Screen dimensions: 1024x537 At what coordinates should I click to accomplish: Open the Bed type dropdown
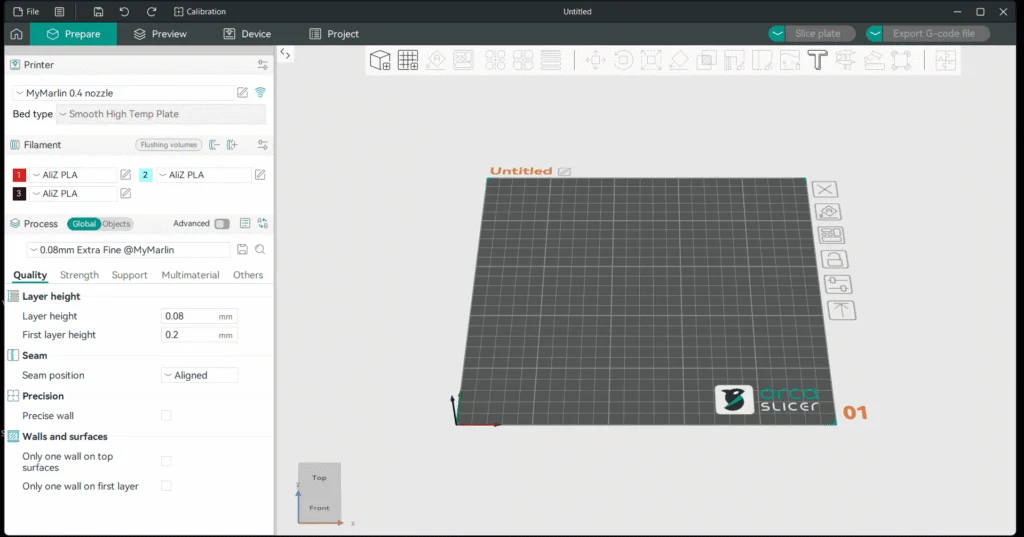[x=161, y=114]
